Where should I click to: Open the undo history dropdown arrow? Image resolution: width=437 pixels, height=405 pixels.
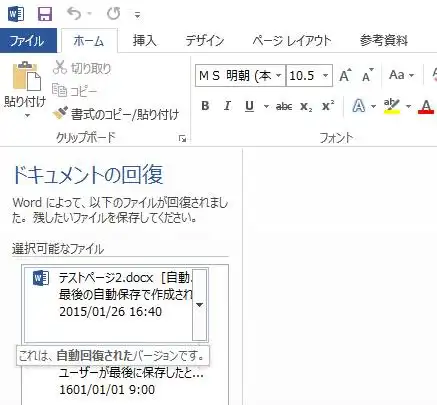point(89,14)
